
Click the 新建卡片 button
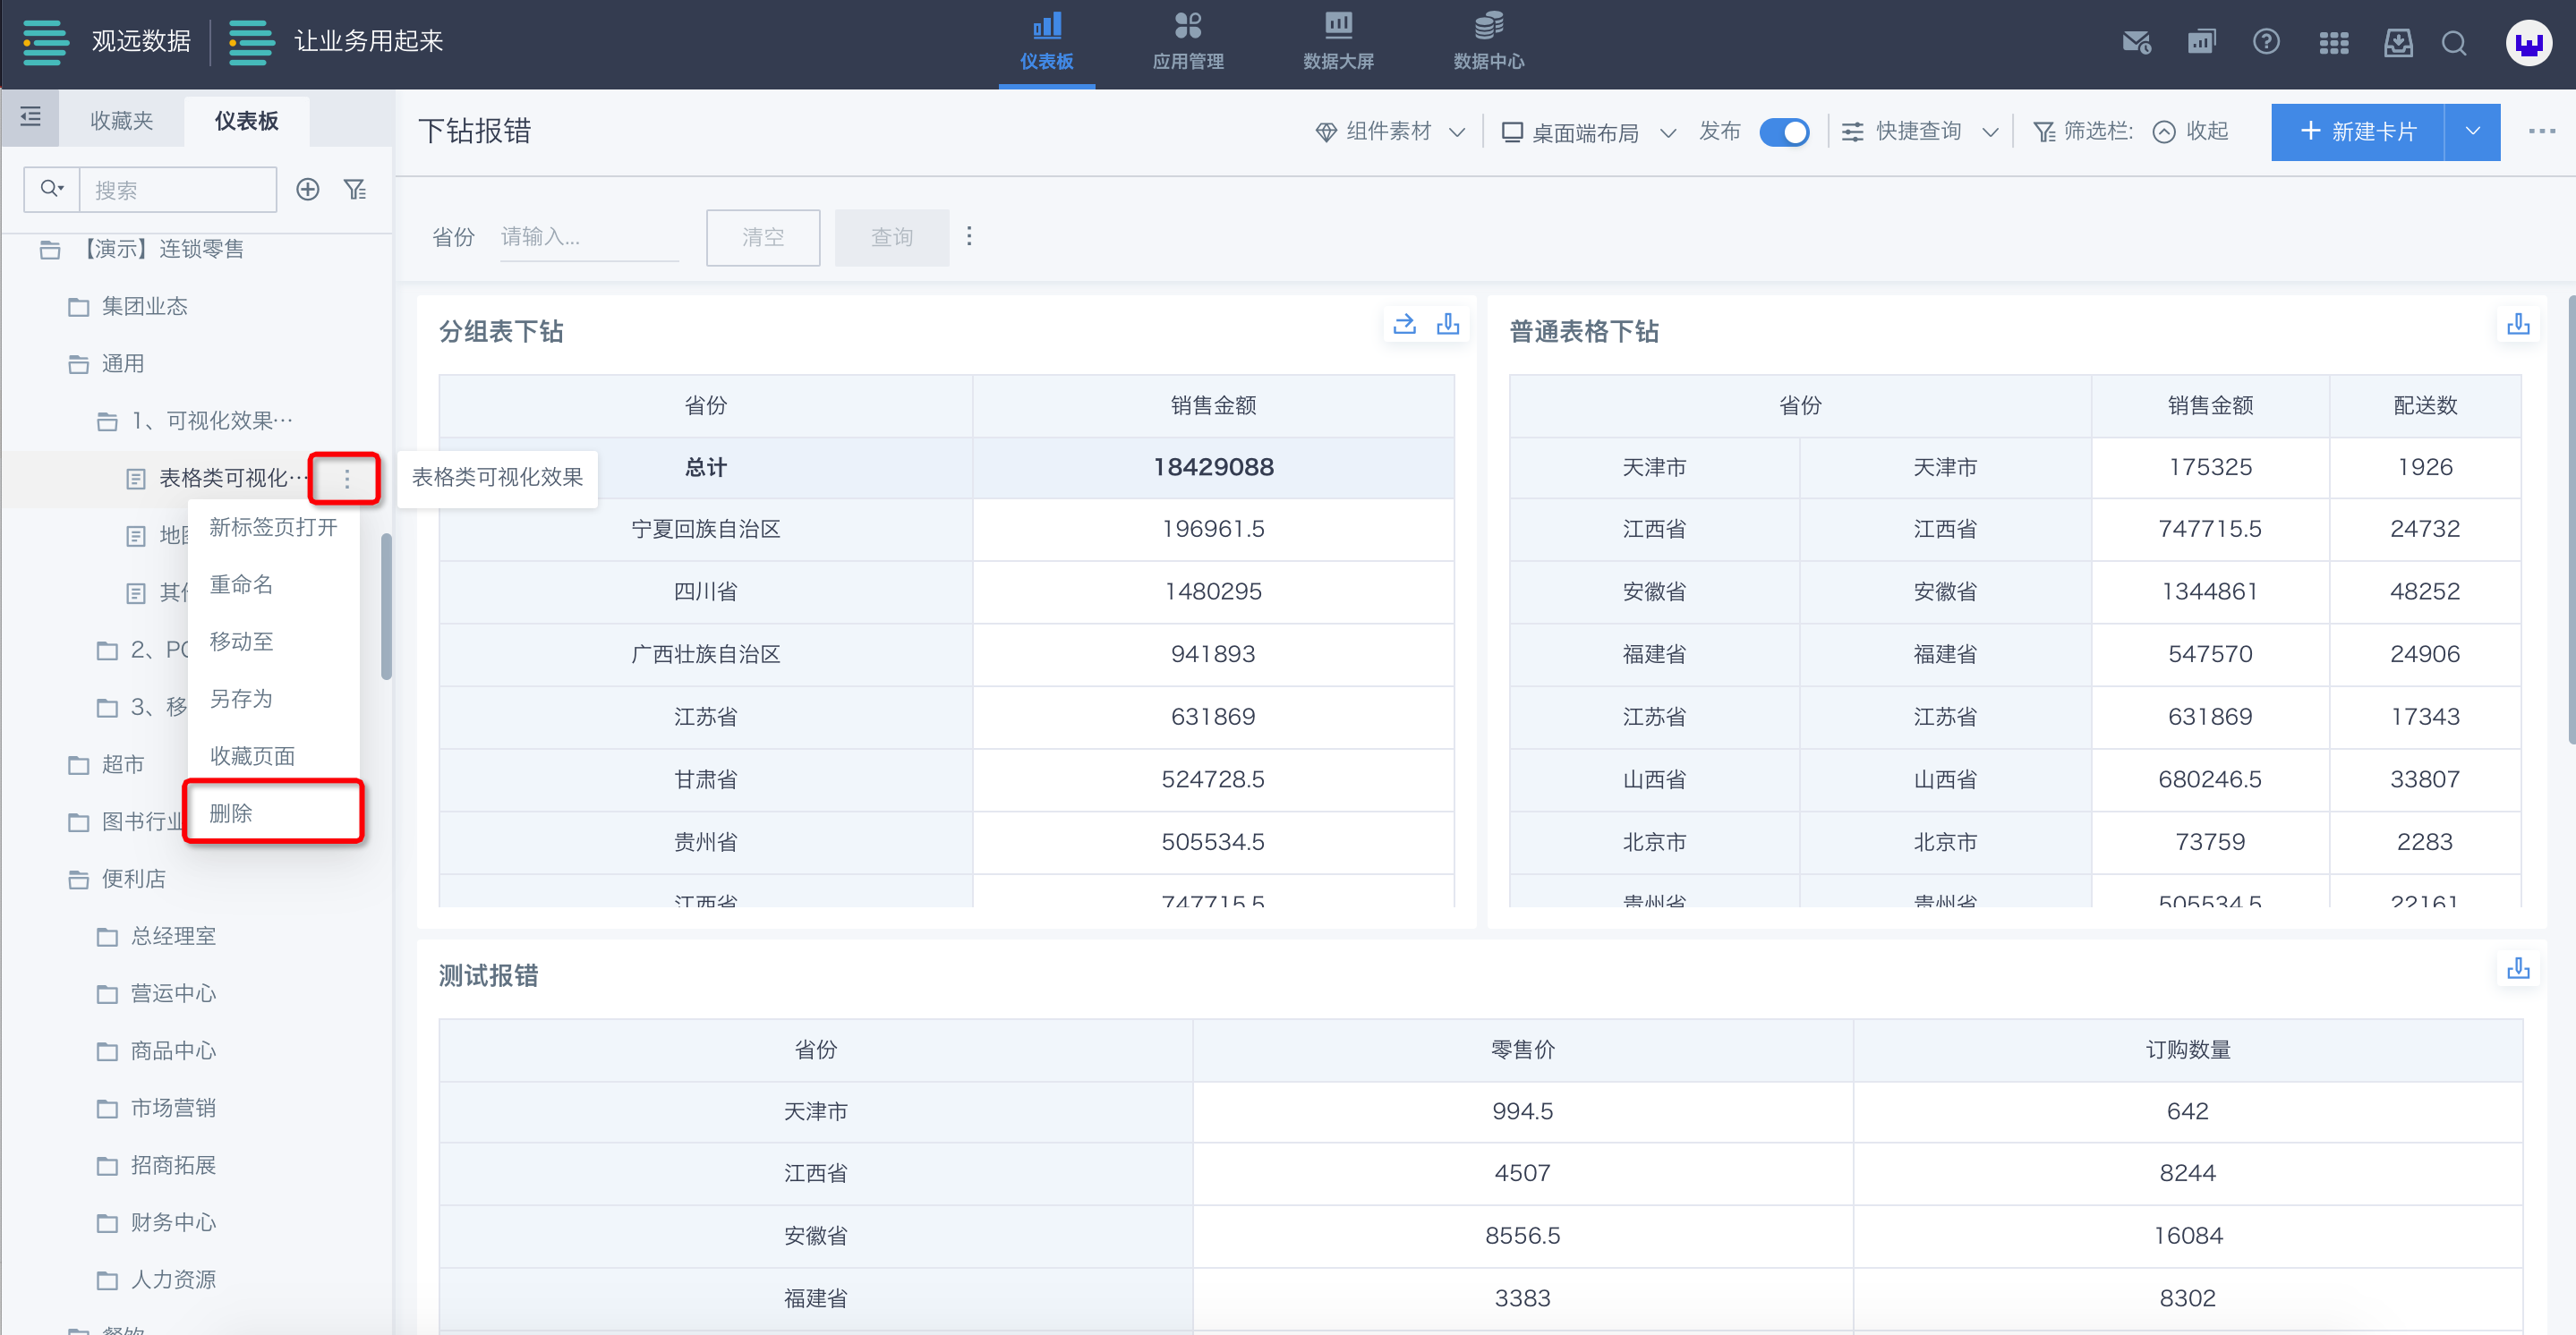pyautogui.click(x=2357, y=132)
